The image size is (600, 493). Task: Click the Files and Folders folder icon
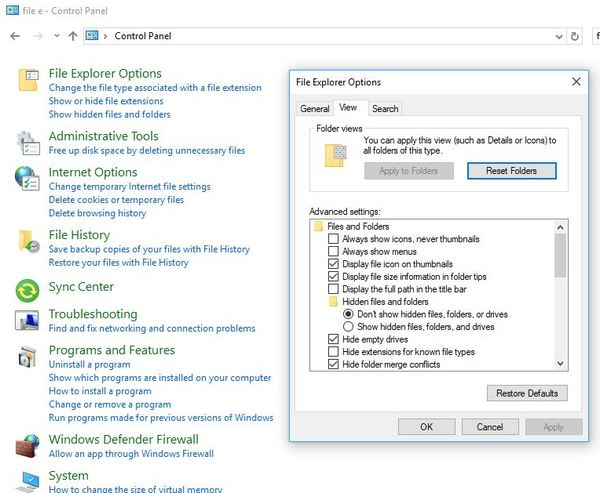[318, 226]
